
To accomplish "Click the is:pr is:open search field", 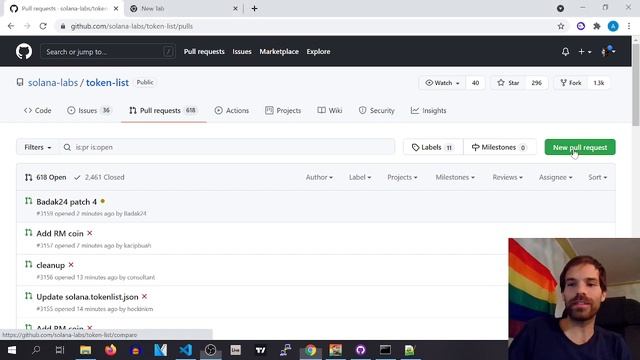I will (227, 147).
